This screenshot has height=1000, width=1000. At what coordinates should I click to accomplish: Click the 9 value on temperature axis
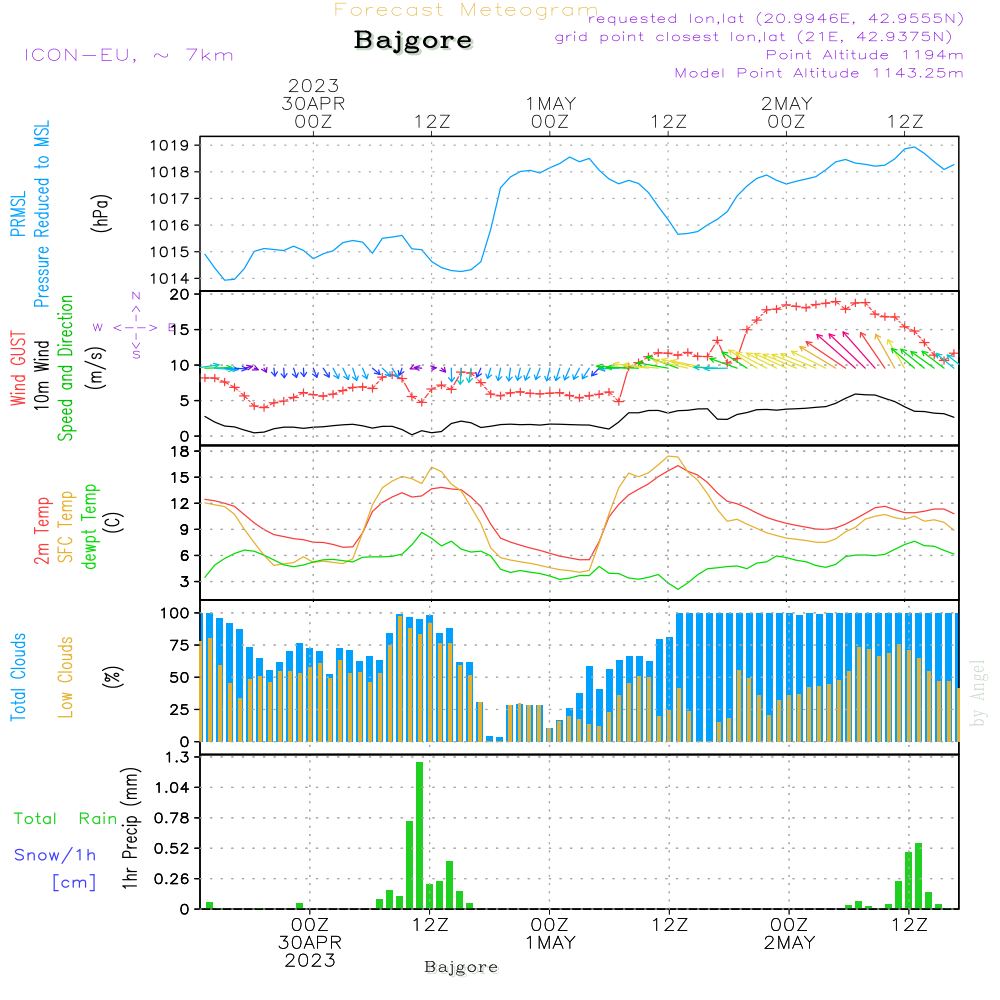[x=185, y=529]
